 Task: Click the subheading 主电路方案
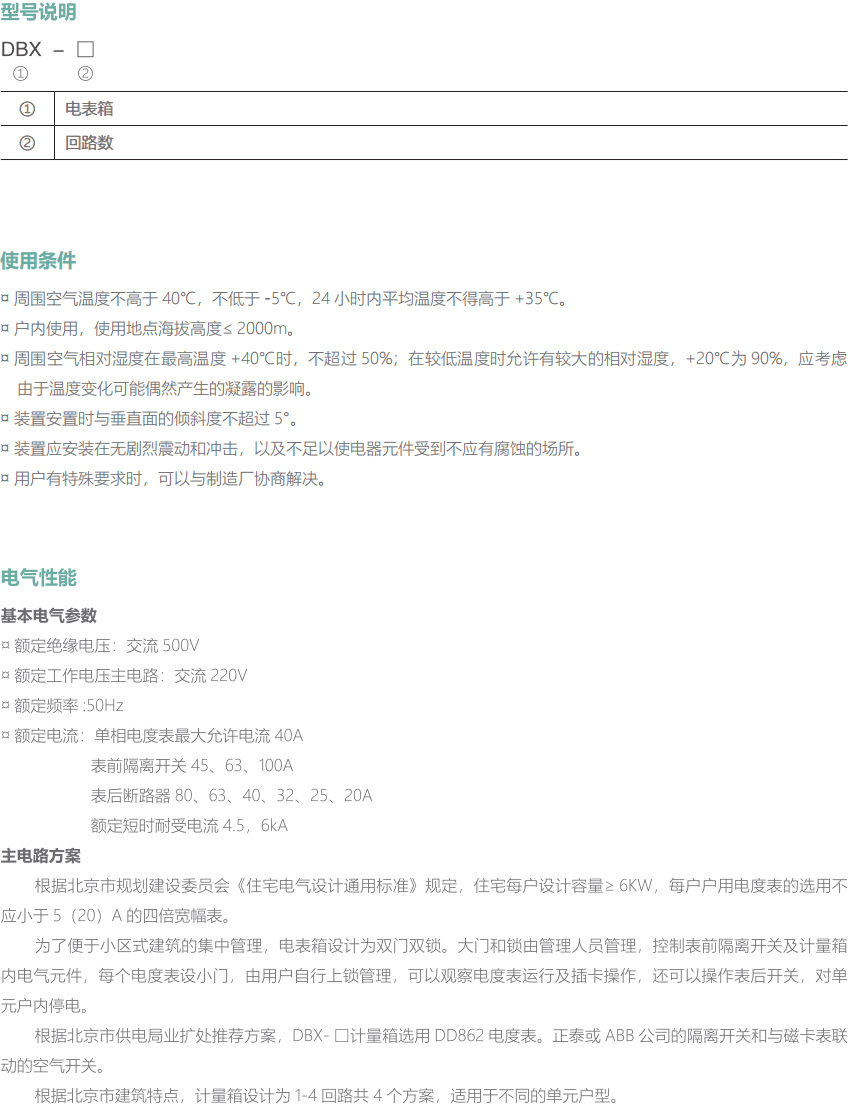(x=40, y=856)
